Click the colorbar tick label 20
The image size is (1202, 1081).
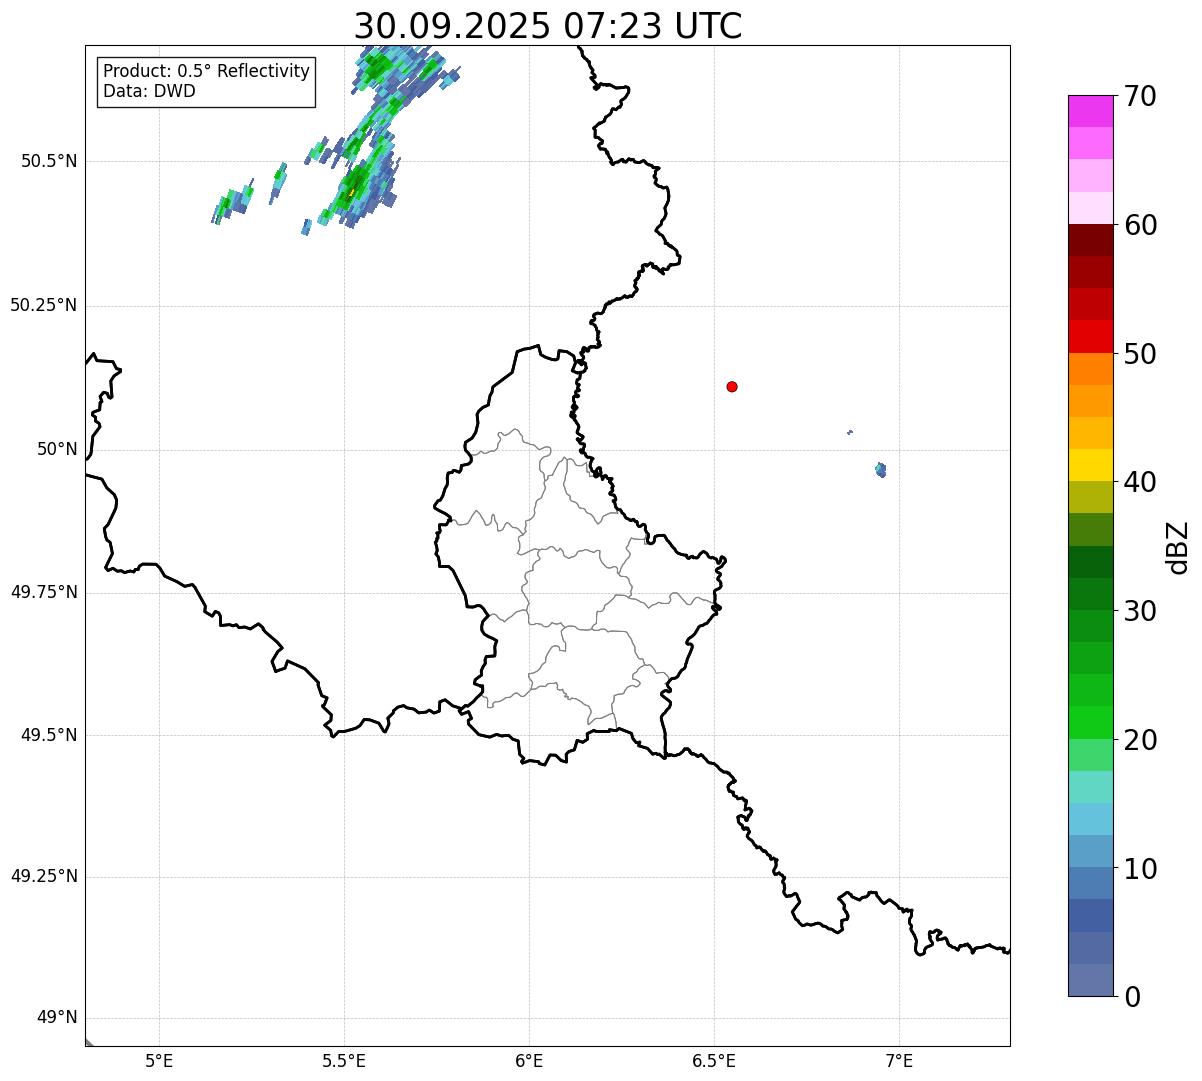[x=1140, y=740]
